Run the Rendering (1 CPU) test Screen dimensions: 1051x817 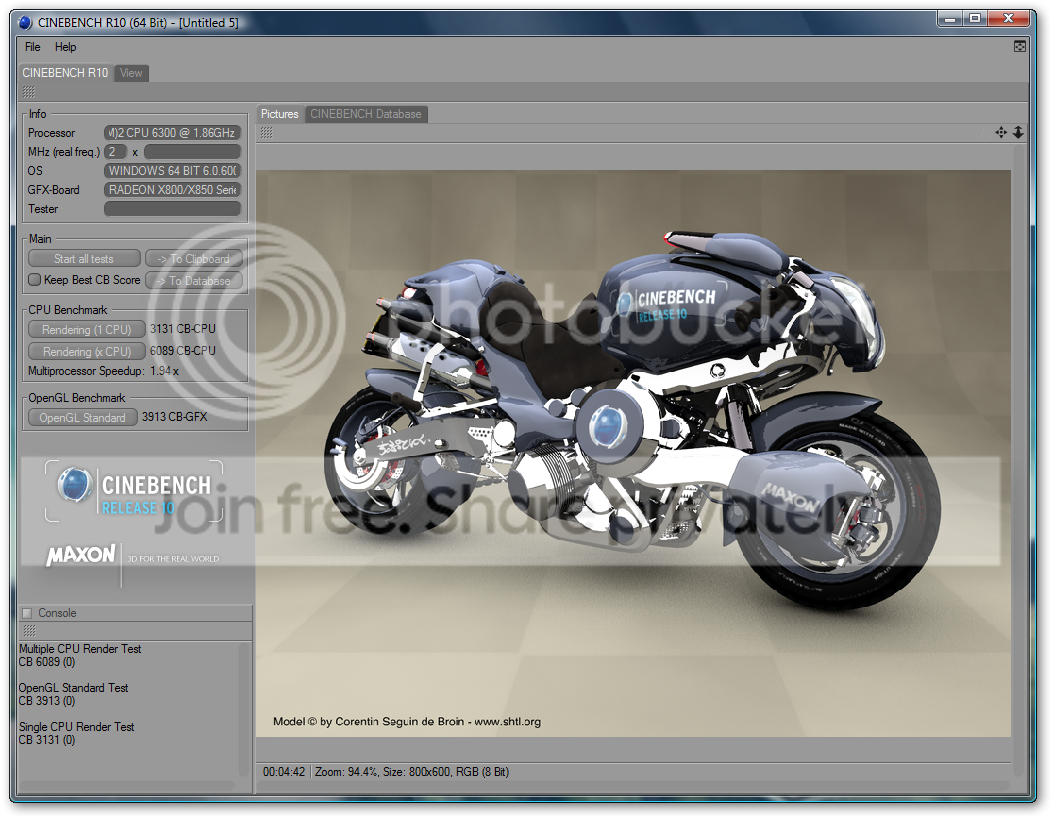click(86, 330)
